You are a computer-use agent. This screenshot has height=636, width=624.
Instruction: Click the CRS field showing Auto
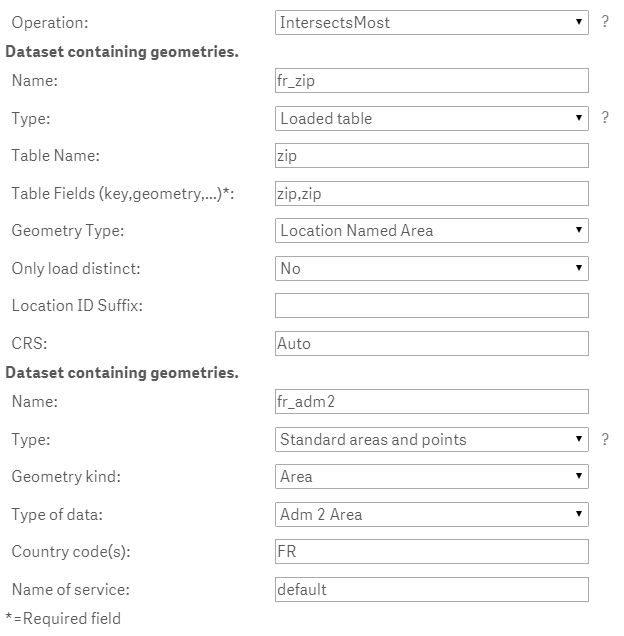432,343
